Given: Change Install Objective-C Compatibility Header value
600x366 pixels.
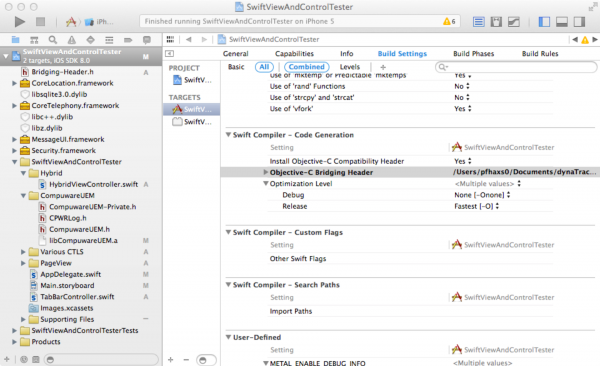Looking at the screenshot, I should [x=463, y=161].
